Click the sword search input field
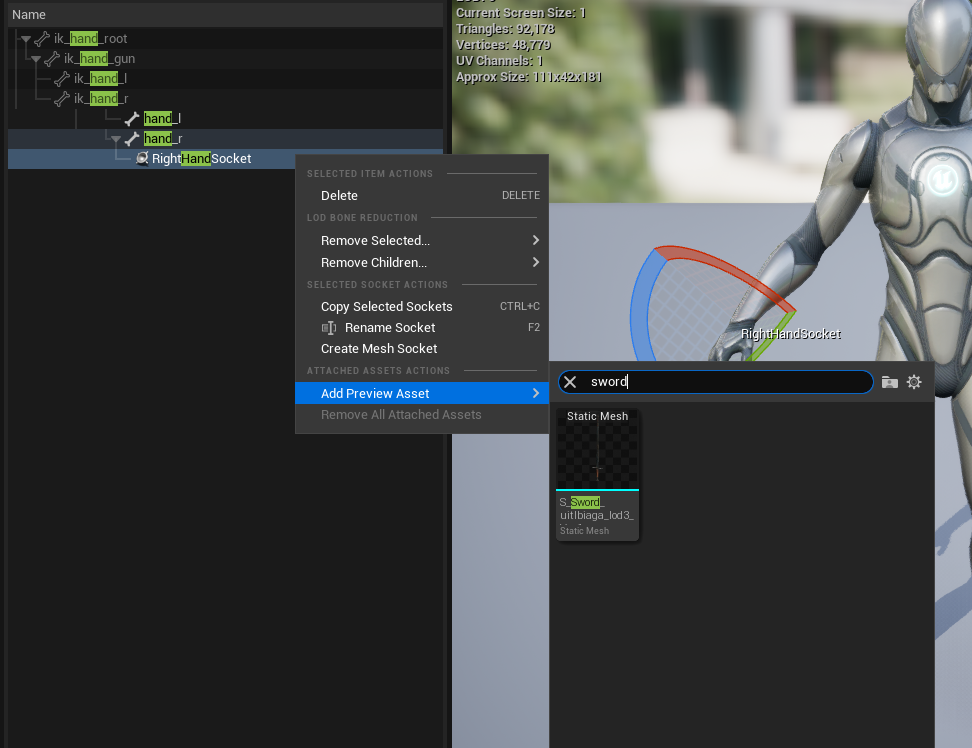Image resolution: width=972 pixels, height=748 pixels. pyautogui.click(x=716, y=382)
